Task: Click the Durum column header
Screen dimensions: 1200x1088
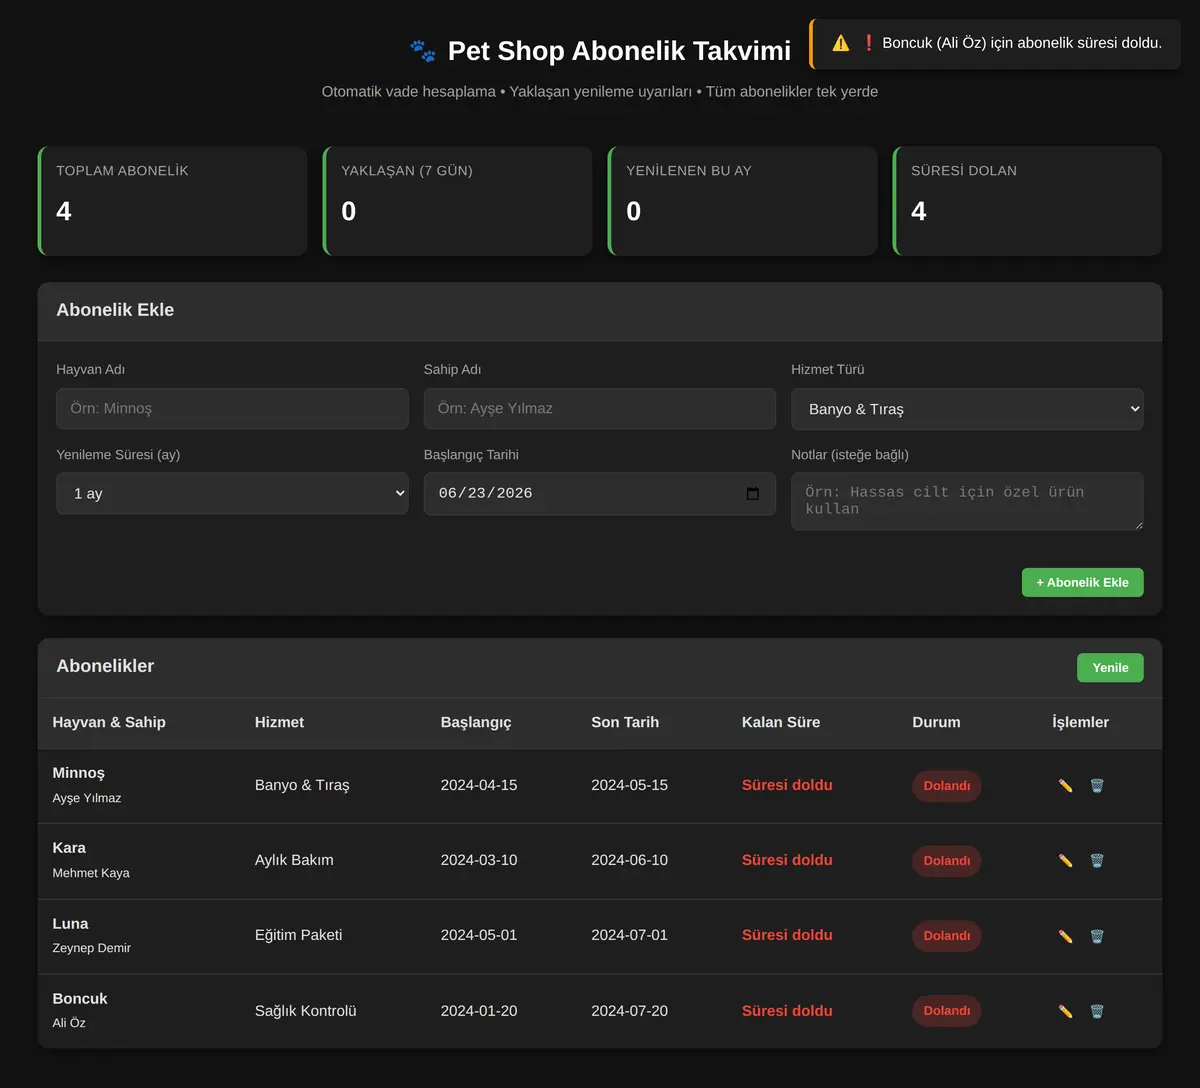Action: (936, 722)
